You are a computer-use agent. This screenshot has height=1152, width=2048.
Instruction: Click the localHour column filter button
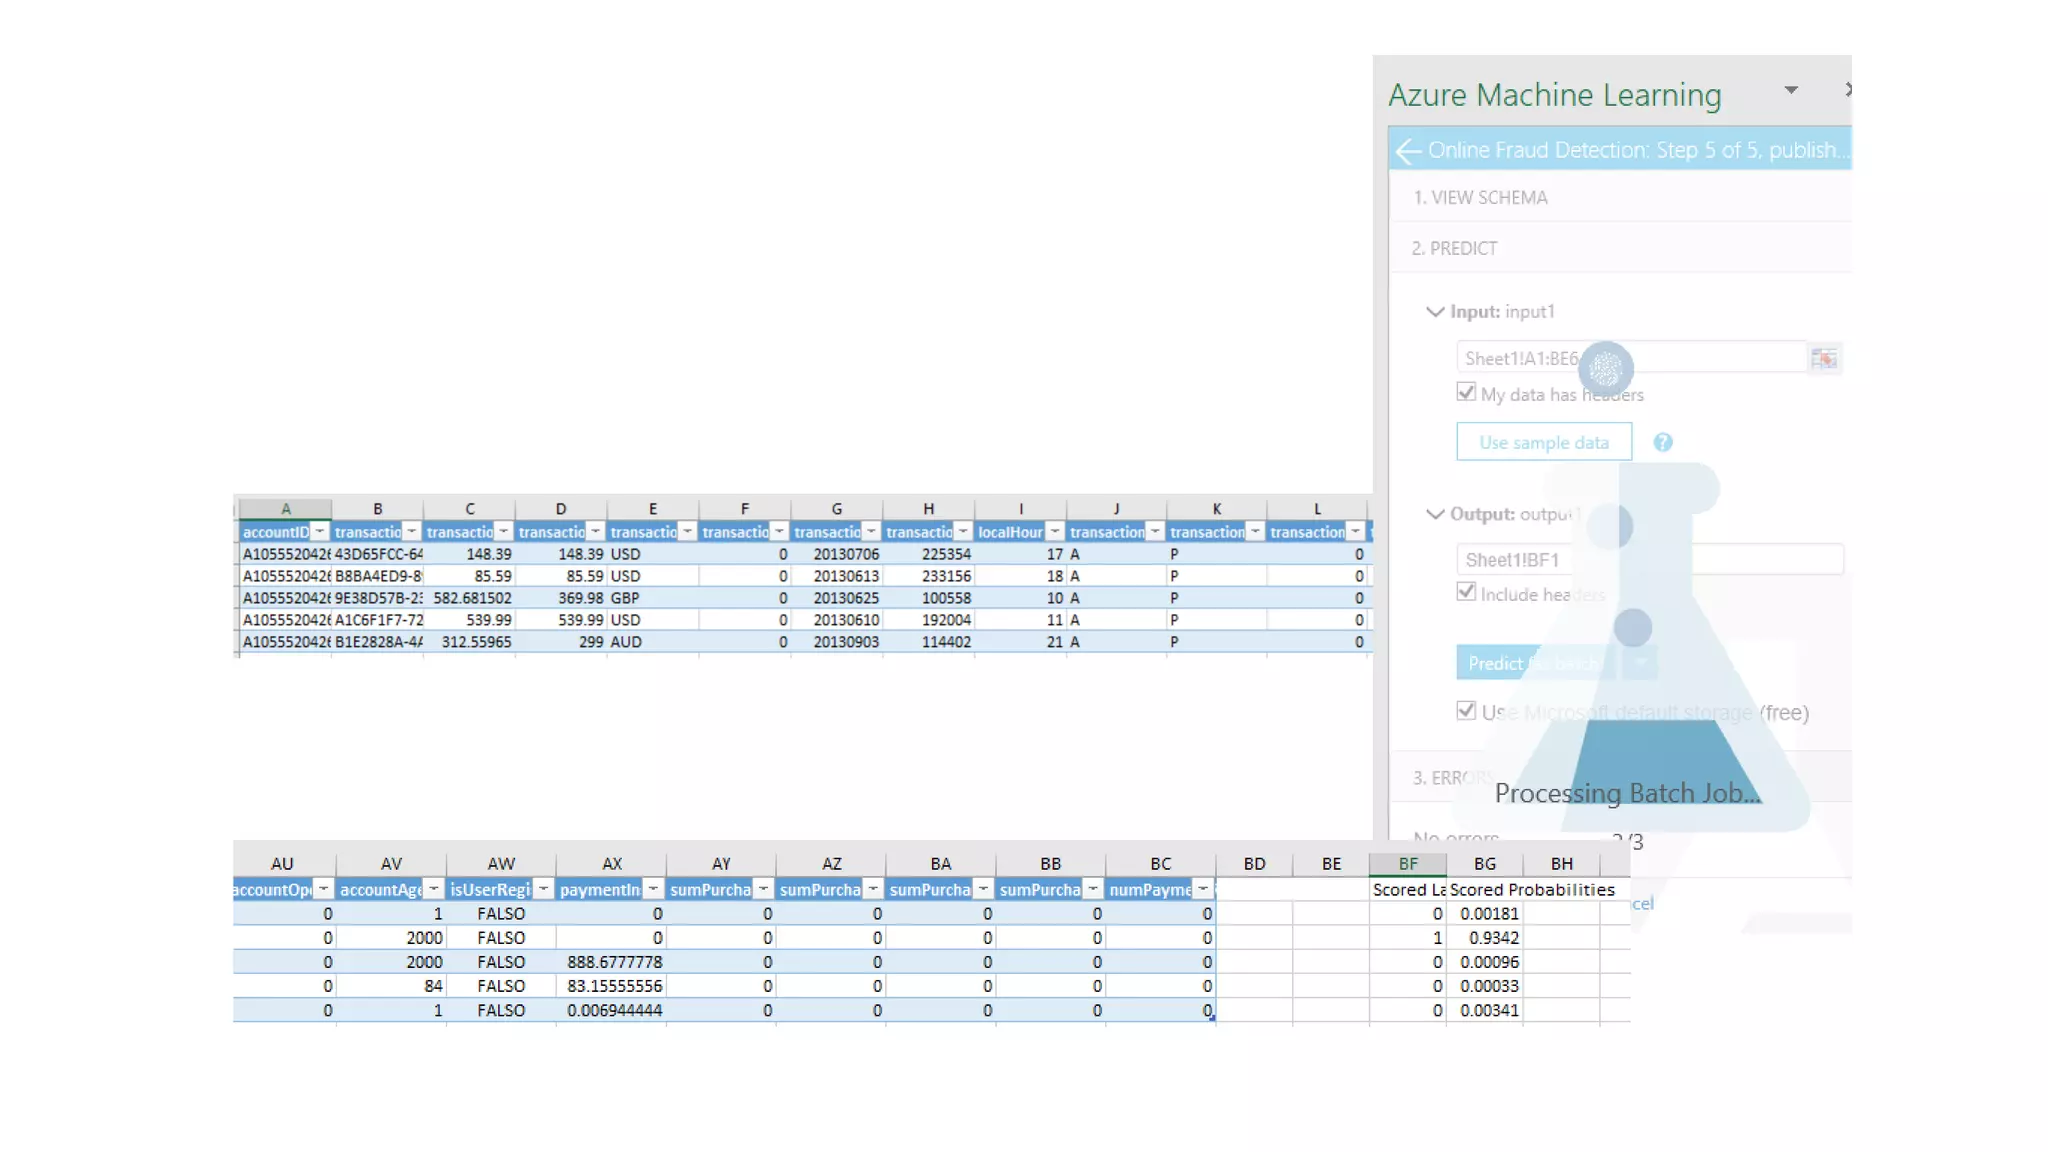pos(1055,532)
